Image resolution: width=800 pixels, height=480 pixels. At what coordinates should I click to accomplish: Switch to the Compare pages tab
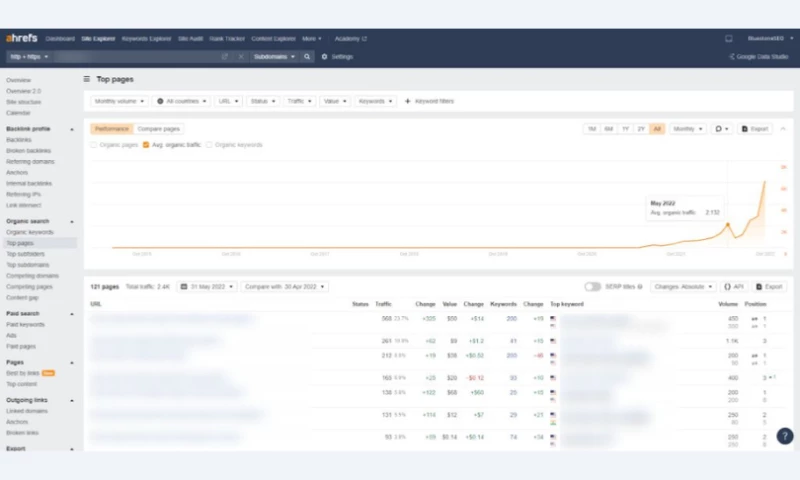(x=159, y=129)
